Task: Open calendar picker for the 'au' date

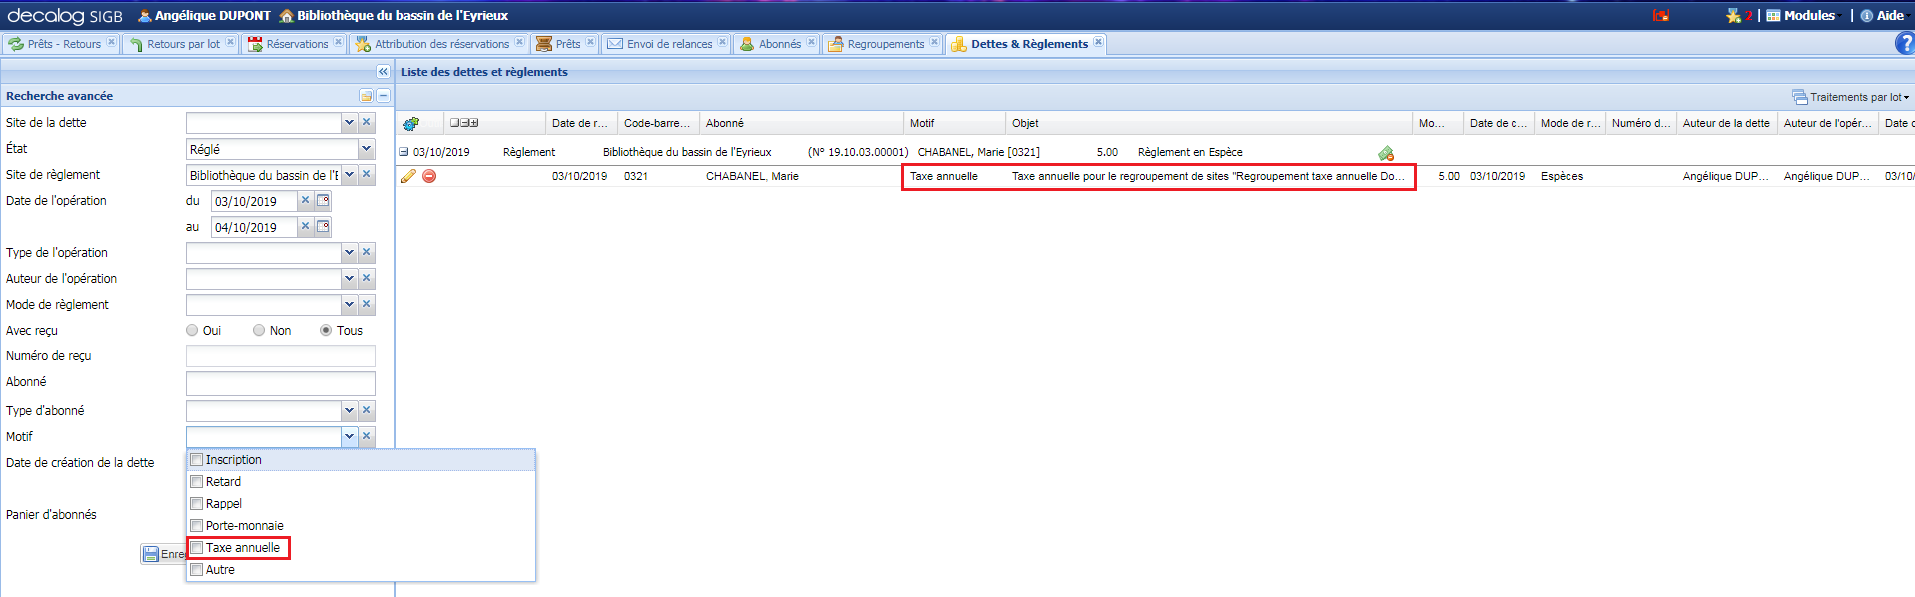Action: (x=323, y=227)
